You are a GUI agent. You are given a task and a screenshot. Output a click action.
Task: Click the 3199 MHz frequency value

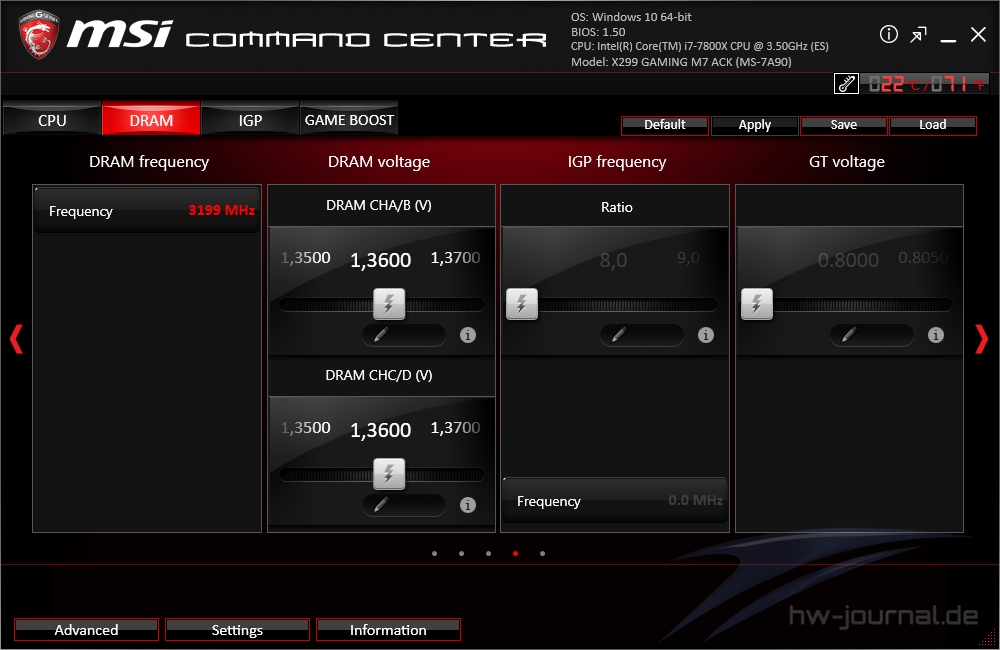coord(221,210)
